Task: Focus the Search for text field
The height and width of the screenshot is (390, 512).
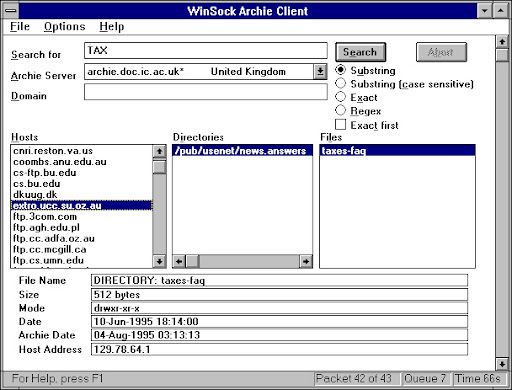Action: 206,51
